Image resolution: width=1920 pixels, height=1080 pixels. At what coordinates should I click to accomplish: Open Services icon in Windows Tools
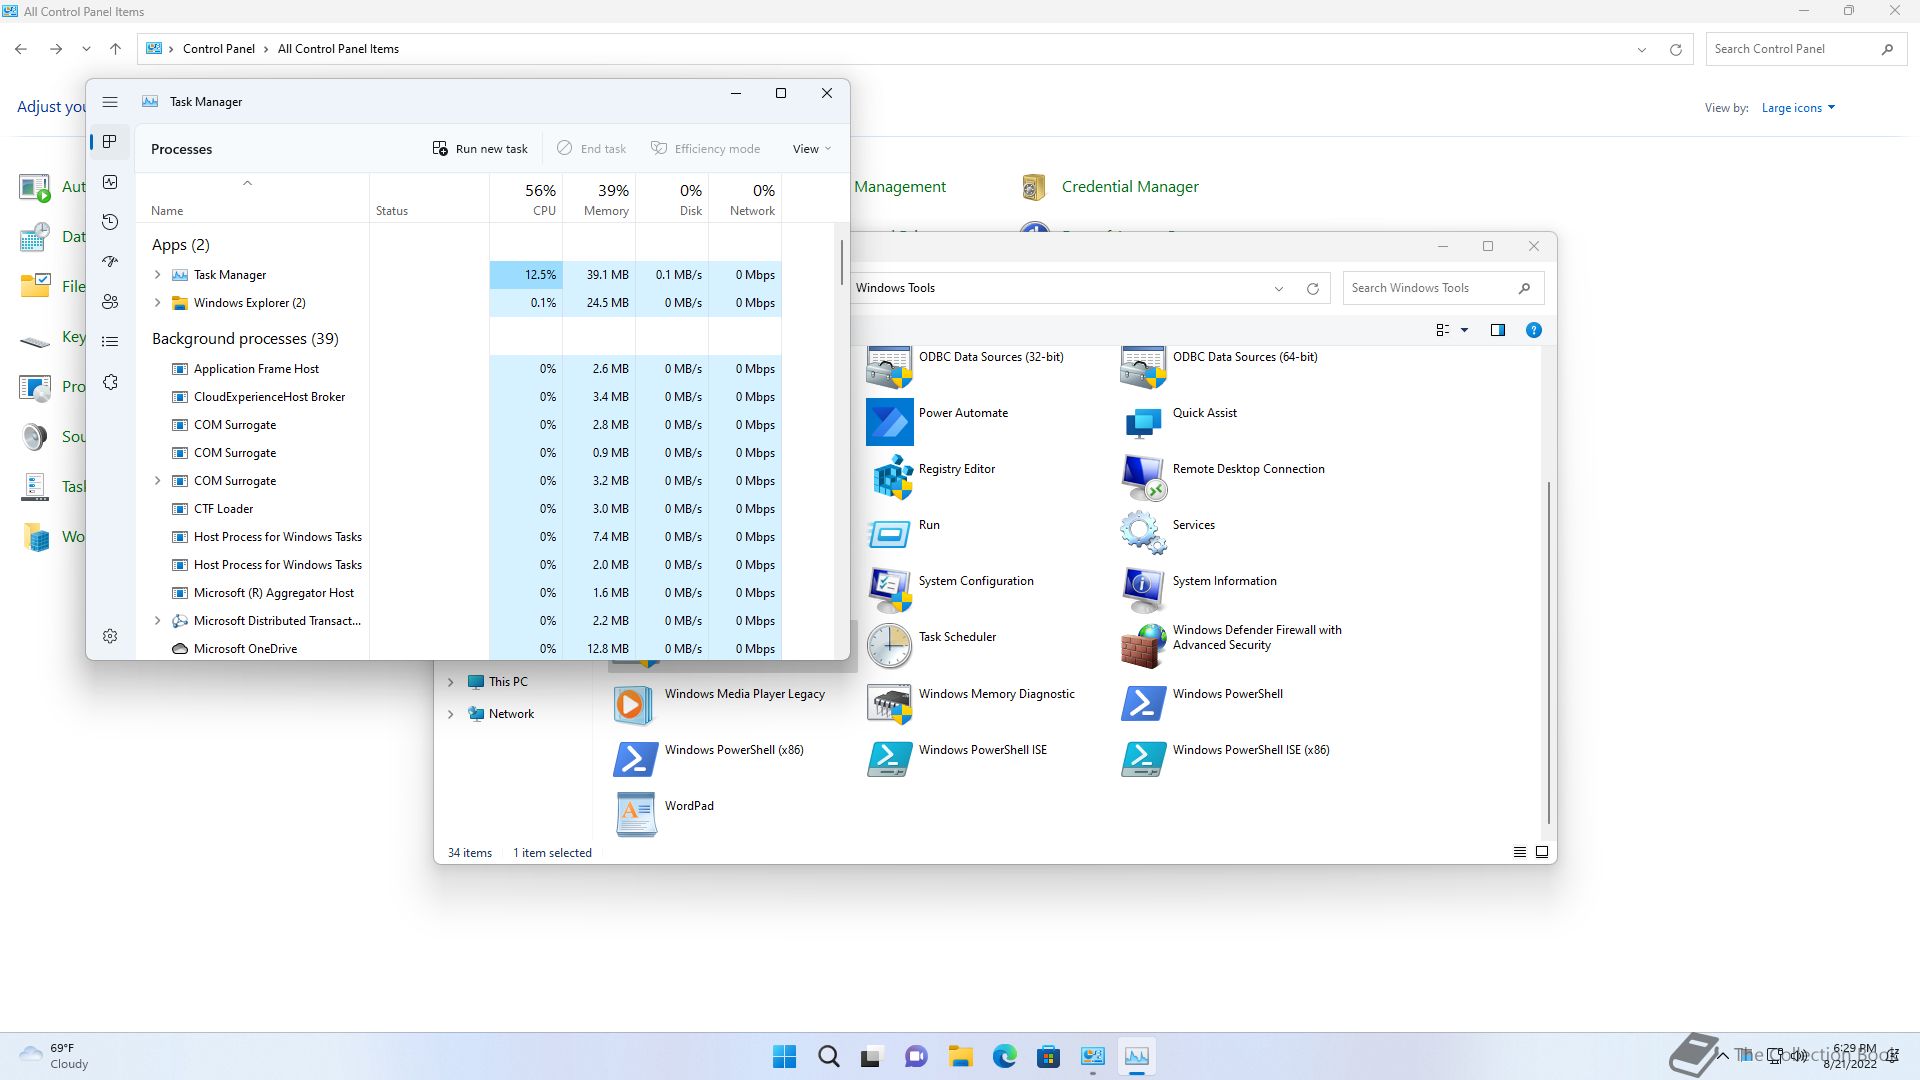pyautogui.click(x=1143, y=533)
